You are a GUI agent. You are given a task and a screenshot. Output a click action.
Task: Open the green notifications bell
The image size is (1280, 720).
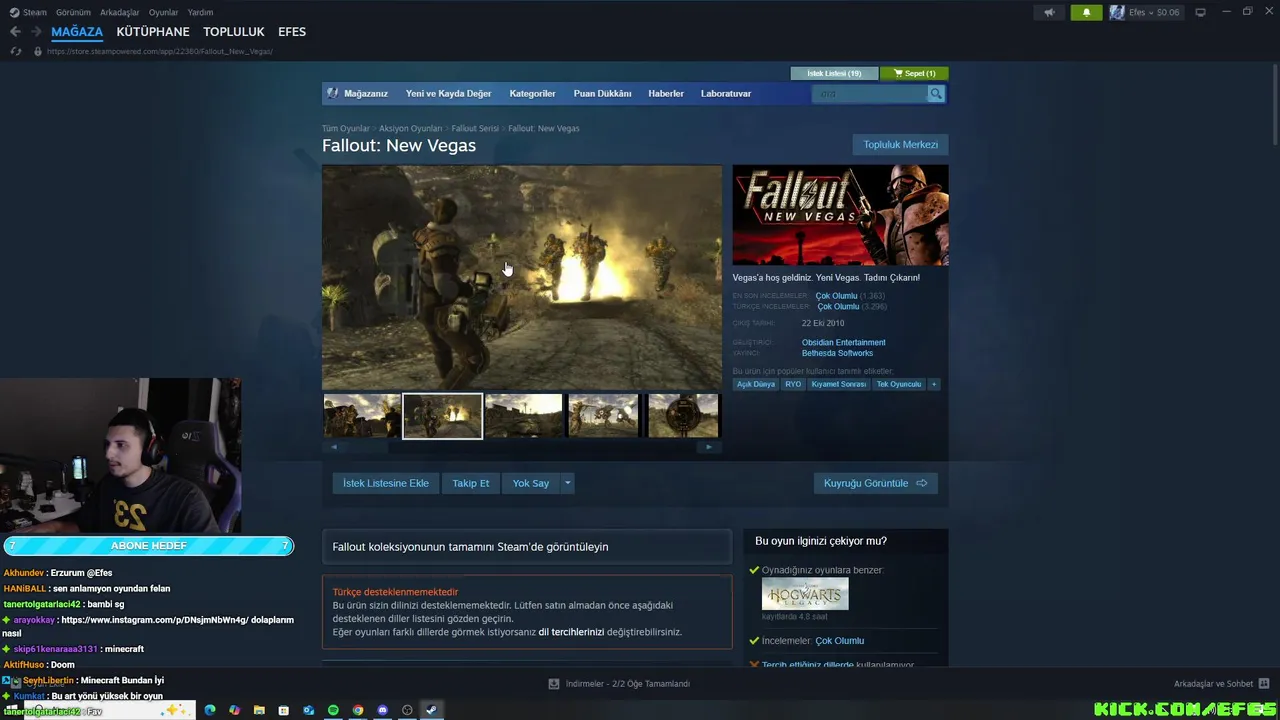pos(1086,12)
